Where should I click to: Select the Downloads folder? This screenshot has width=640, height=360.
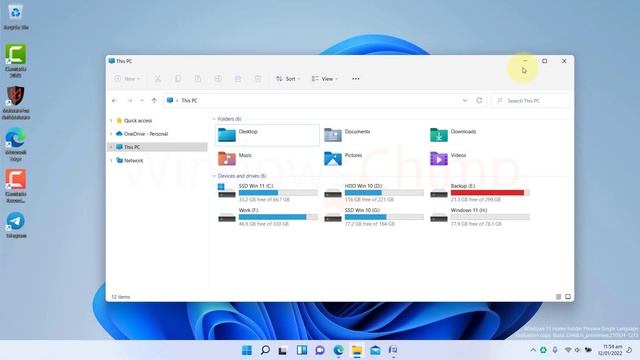(x=453, y=135)
